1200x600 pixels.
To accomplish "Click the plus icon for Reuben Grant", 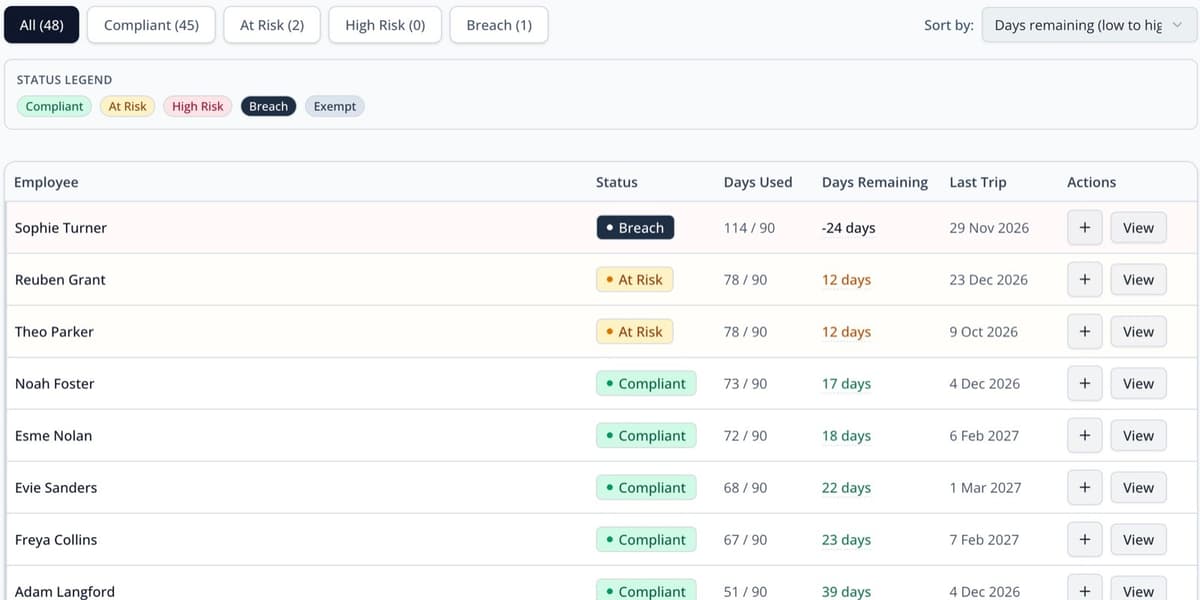I will (x=1085, y=280).
